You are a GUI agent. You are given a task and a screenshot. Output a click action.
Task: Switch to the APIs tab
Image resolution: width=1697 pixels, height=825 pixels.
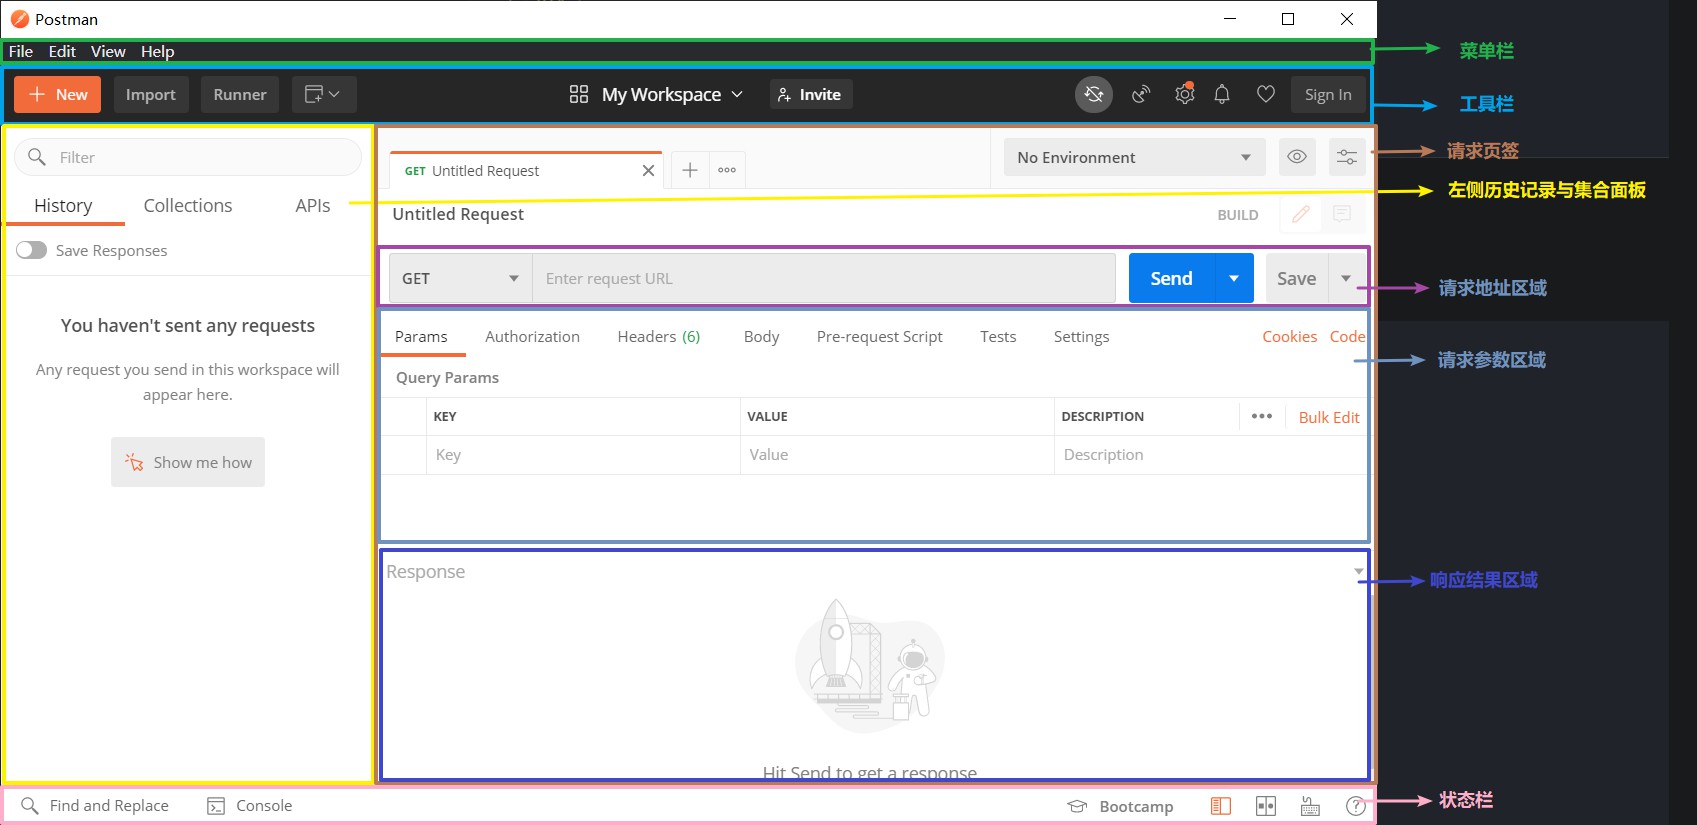point(313,205)
